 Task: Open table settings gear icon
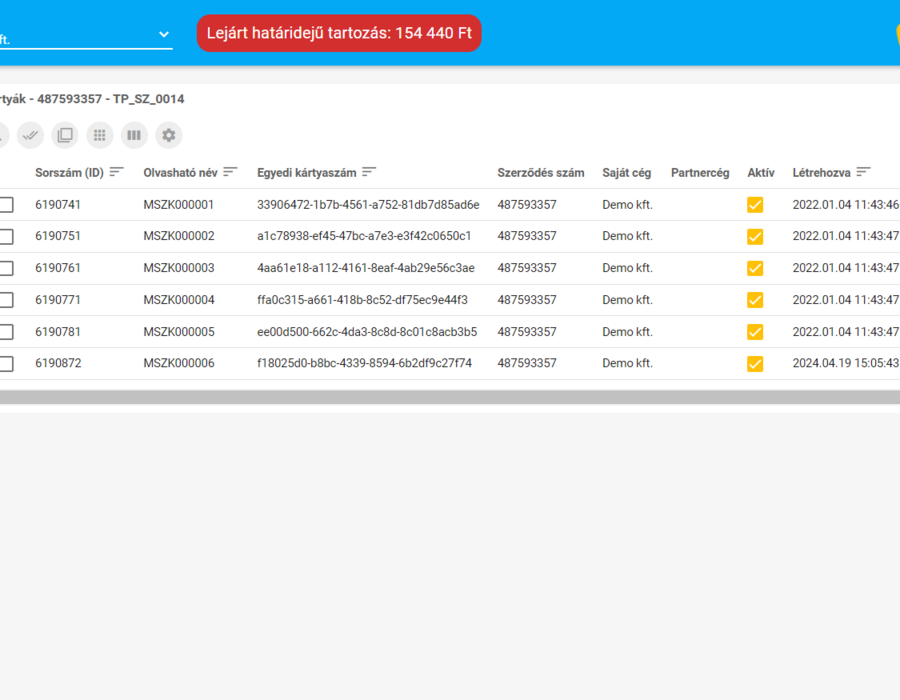(169, 135)
